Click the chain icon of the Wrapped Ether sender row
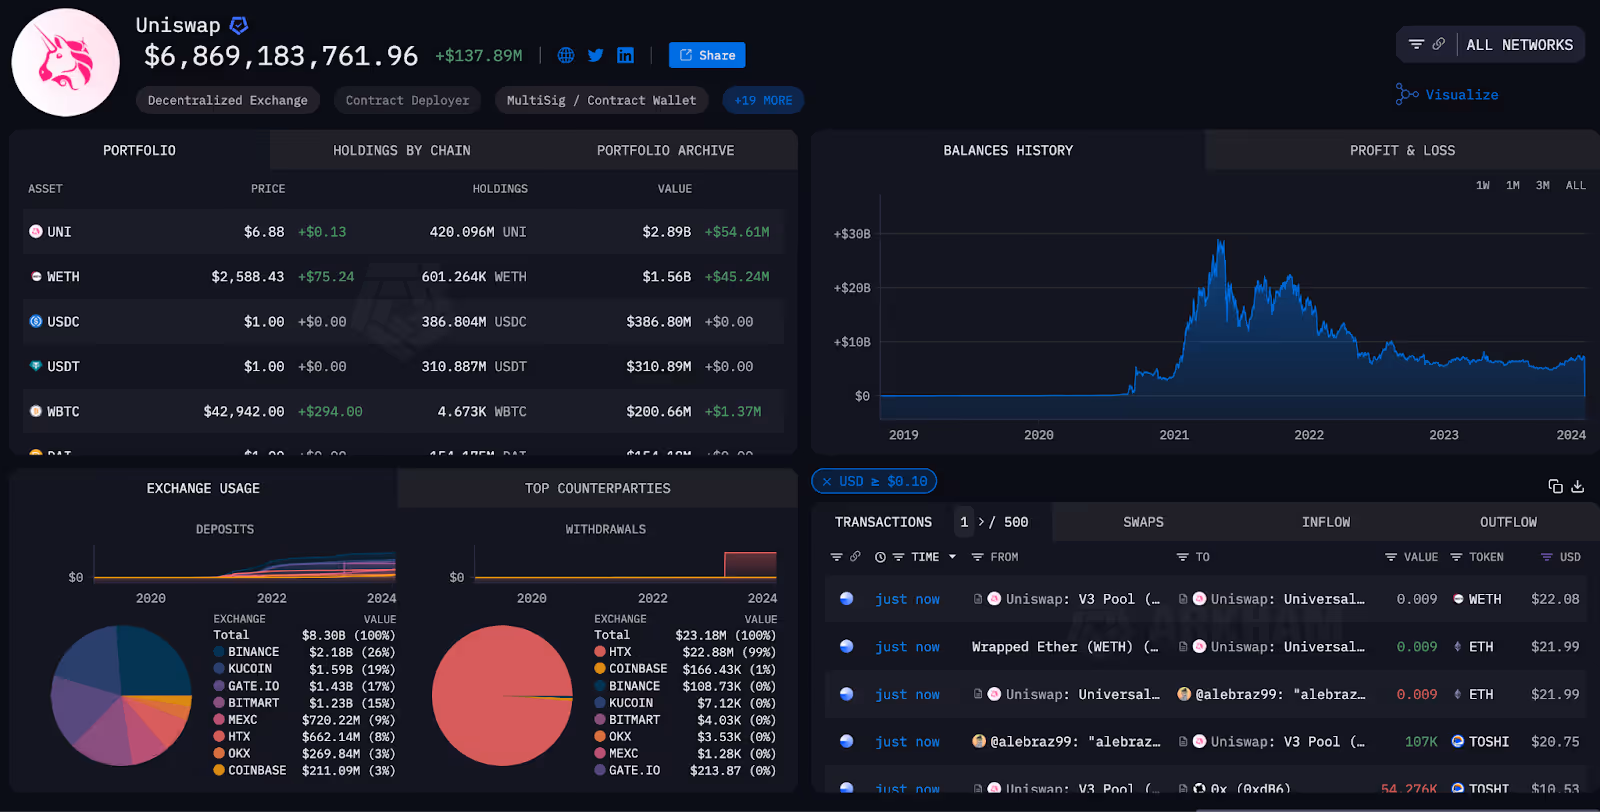 coord(846,646)
